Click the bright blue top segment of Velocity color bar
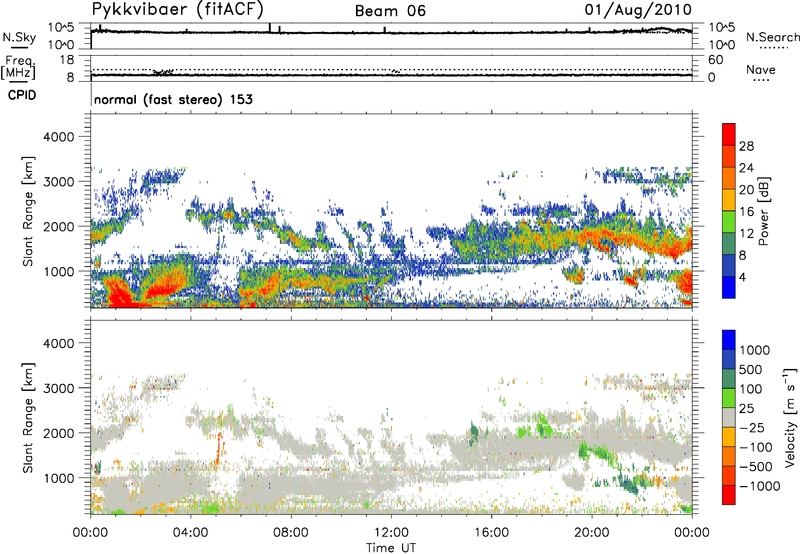This screenshot has width=800, height=554. tap(729, 340)
